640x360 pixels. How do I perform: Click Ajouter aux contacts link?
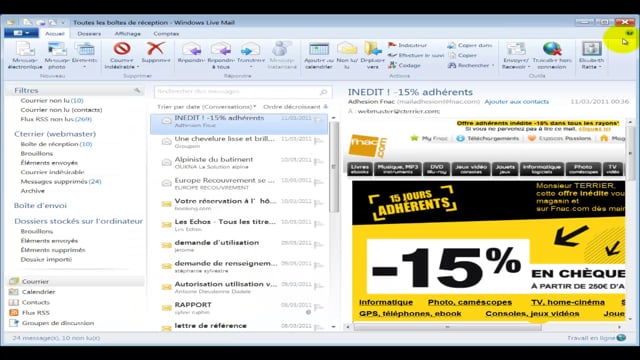(x=517, y=102)
